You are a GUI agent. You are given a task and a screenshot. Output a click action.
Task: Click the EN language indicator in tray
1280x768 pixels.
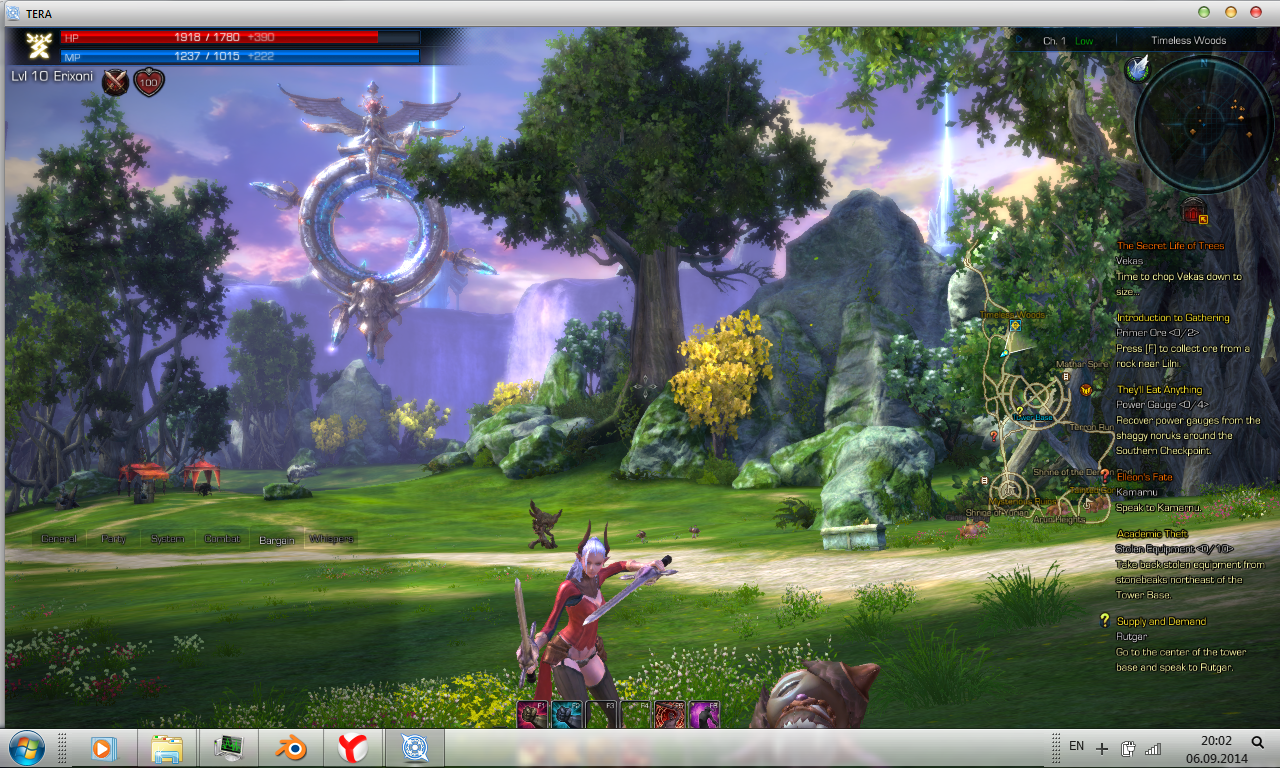tap(1076, 746)
